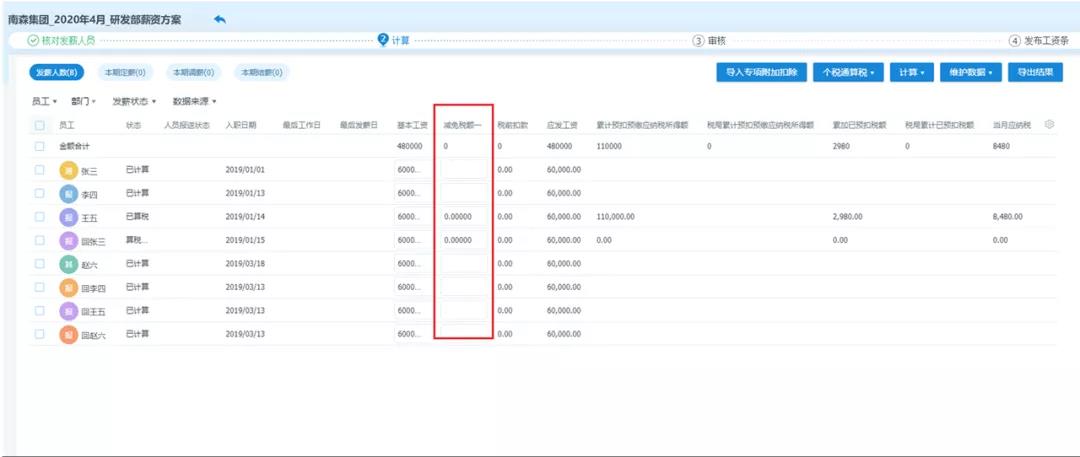Click the 核对发薪人员 step checkmark icon
Image resolution: width=1080 pixels, height=457 pixels.
32,40
